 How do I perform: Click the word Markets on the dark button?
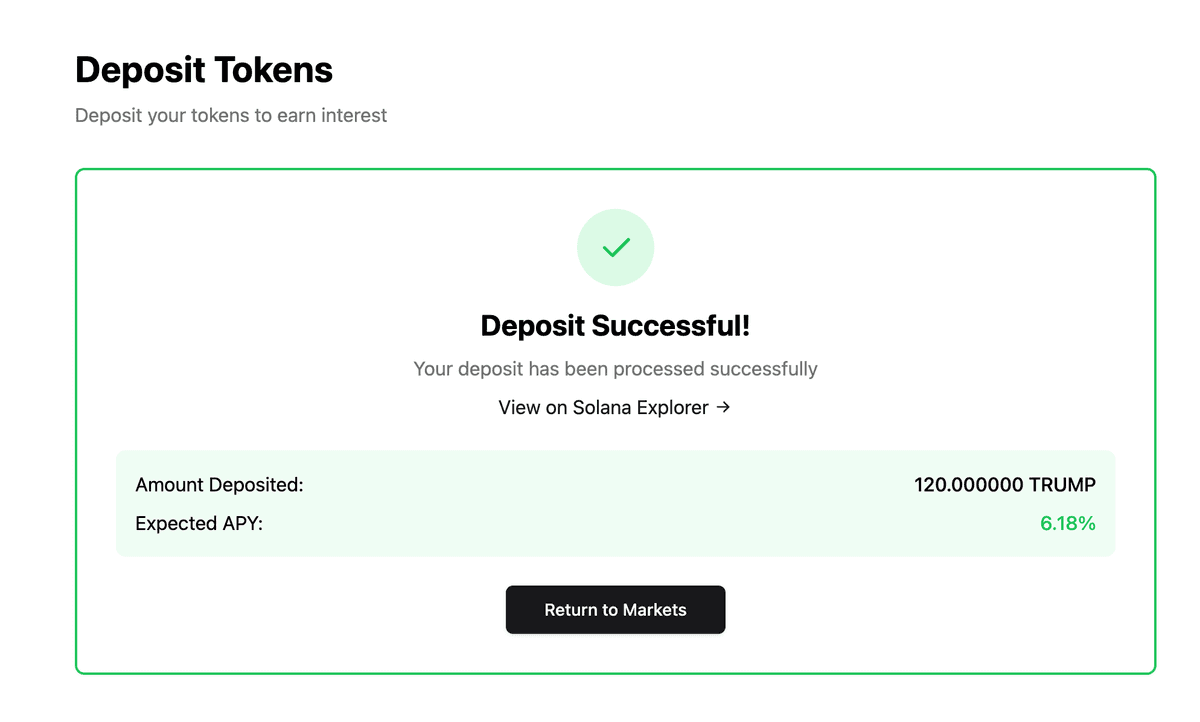point(654,610)
